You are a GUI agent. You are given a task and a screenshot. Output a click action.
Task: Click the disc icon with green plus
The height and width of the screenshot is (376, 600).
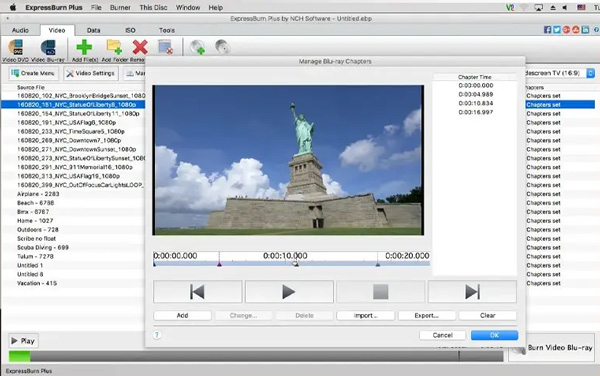197,47
